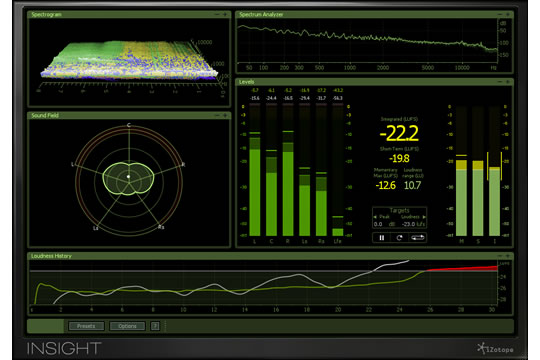Click the Short Term reading -19.8
The image size is (540, 360).
click(x=399, y=158)
